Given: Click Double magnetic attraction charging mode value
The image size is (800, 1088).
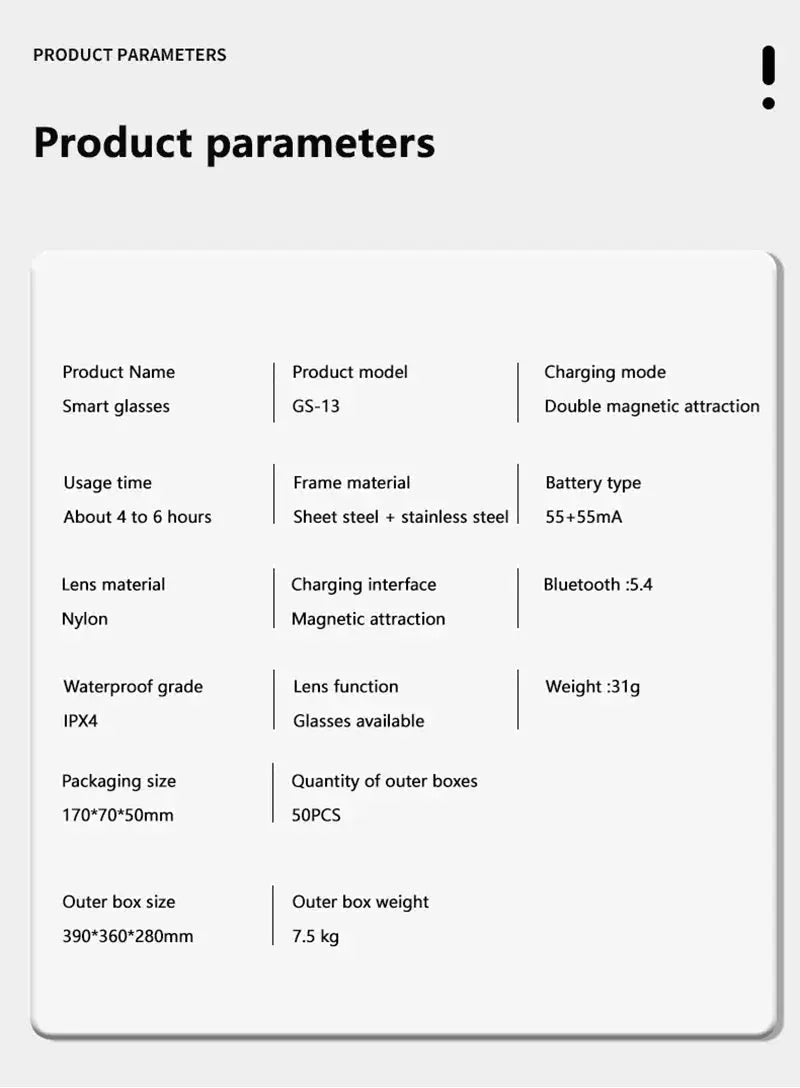Looking at the screenshot, I should (652, 406).
